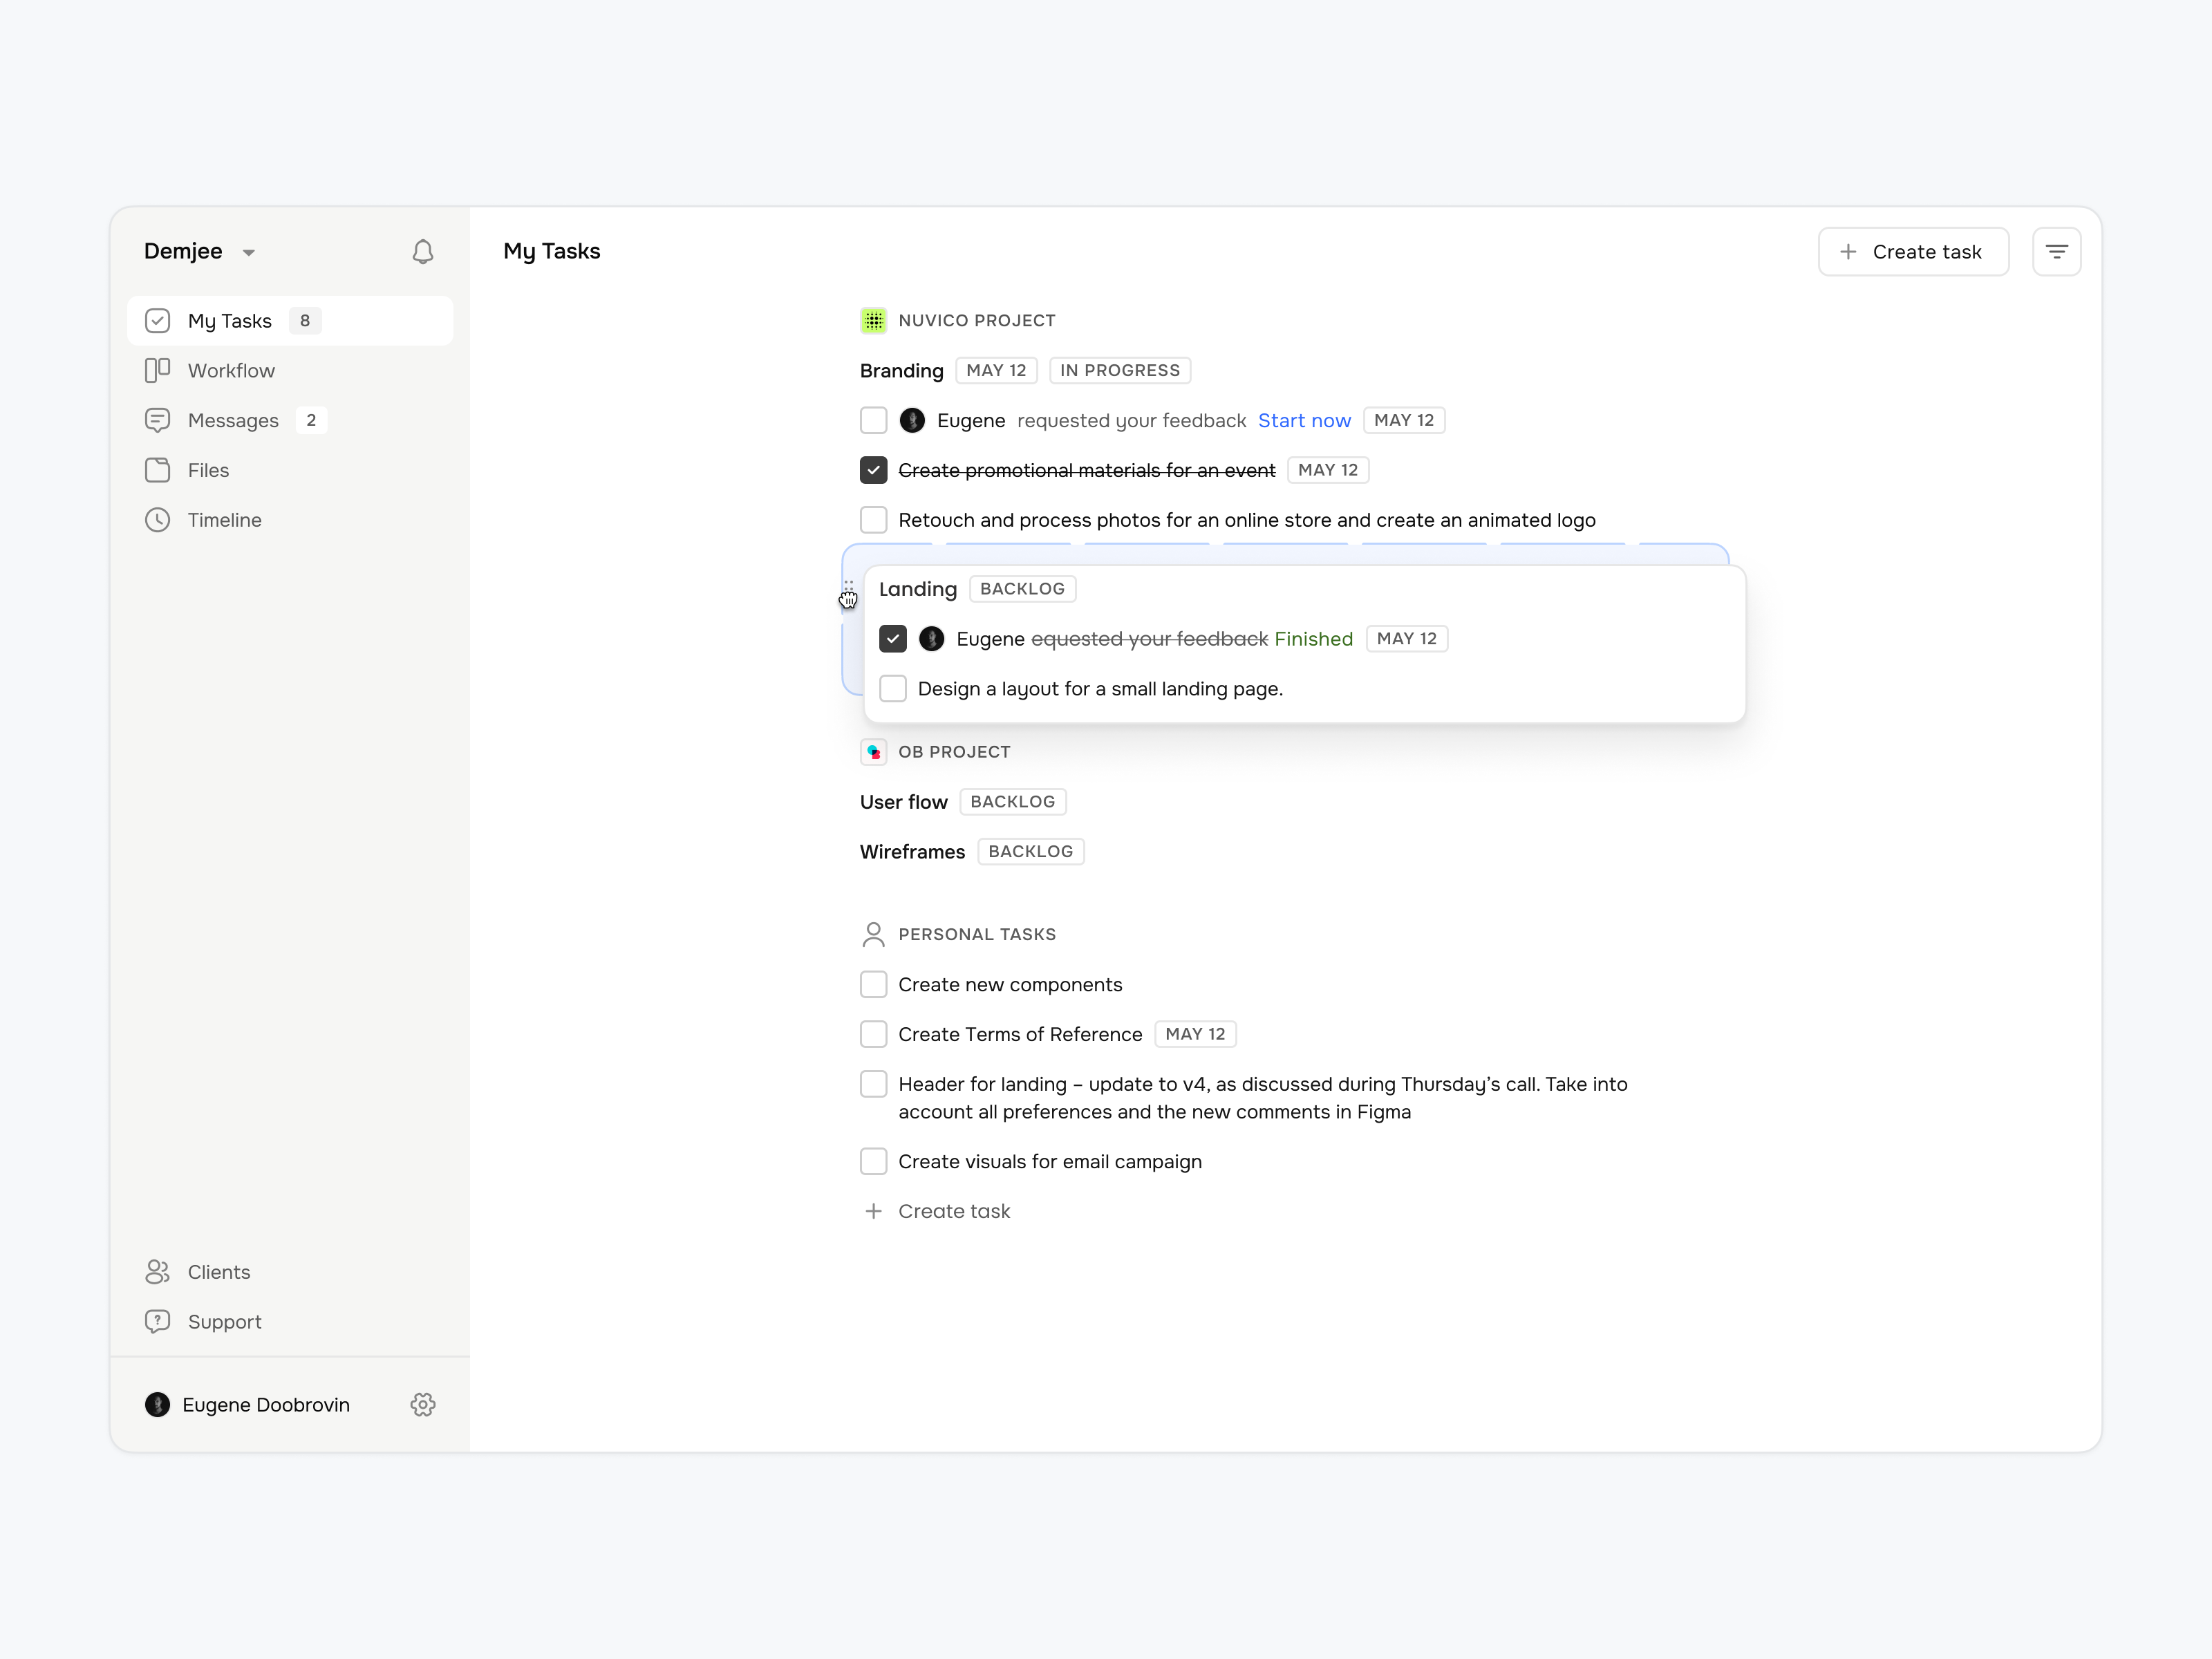Check 'Create Terms of Reference' task

coord(873,1033)
